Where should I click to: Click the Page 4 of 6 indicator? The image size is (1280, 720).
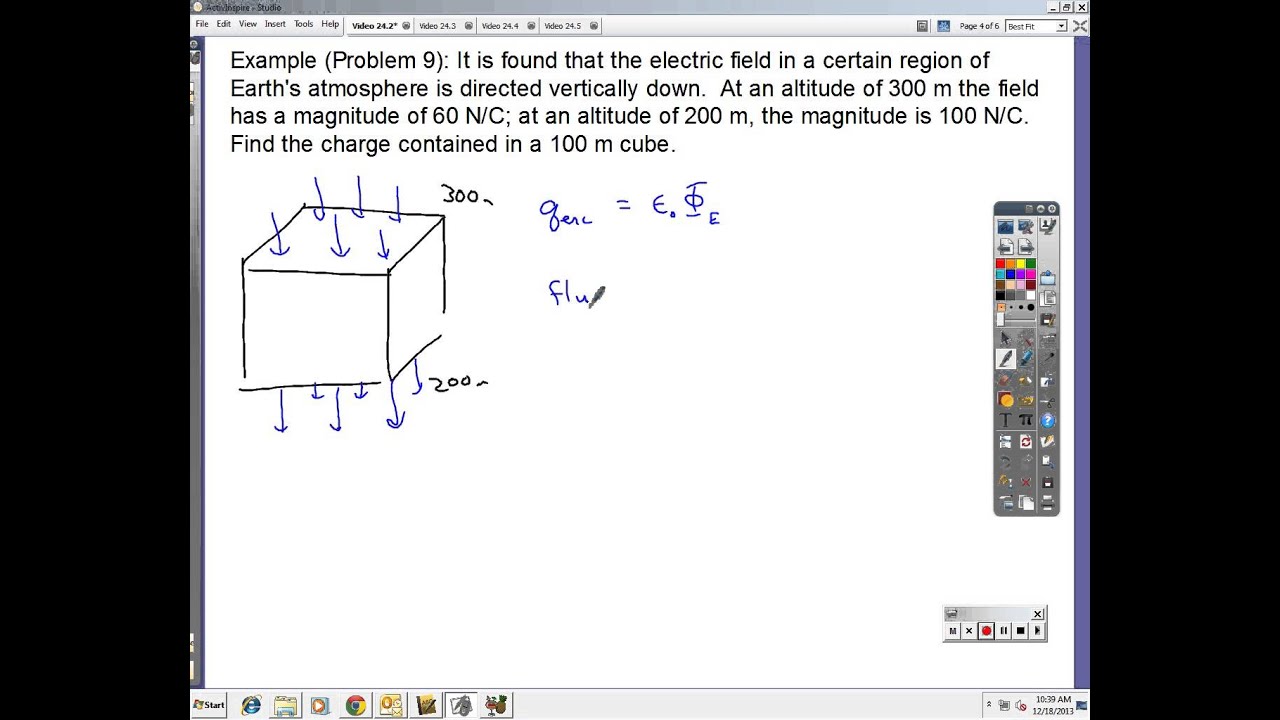(x=979, y=26)
